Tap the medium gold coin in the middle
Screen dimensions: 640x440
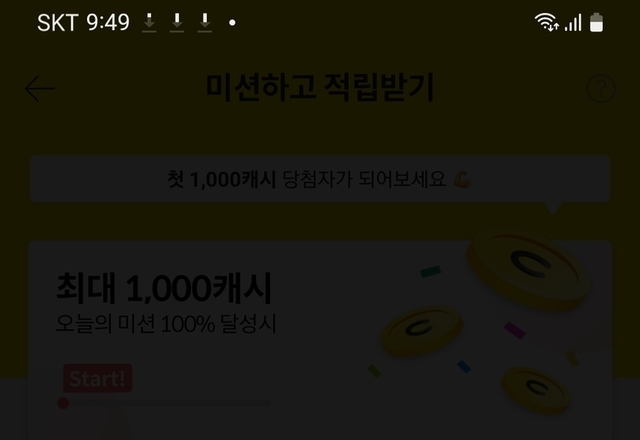coord(422,331)
